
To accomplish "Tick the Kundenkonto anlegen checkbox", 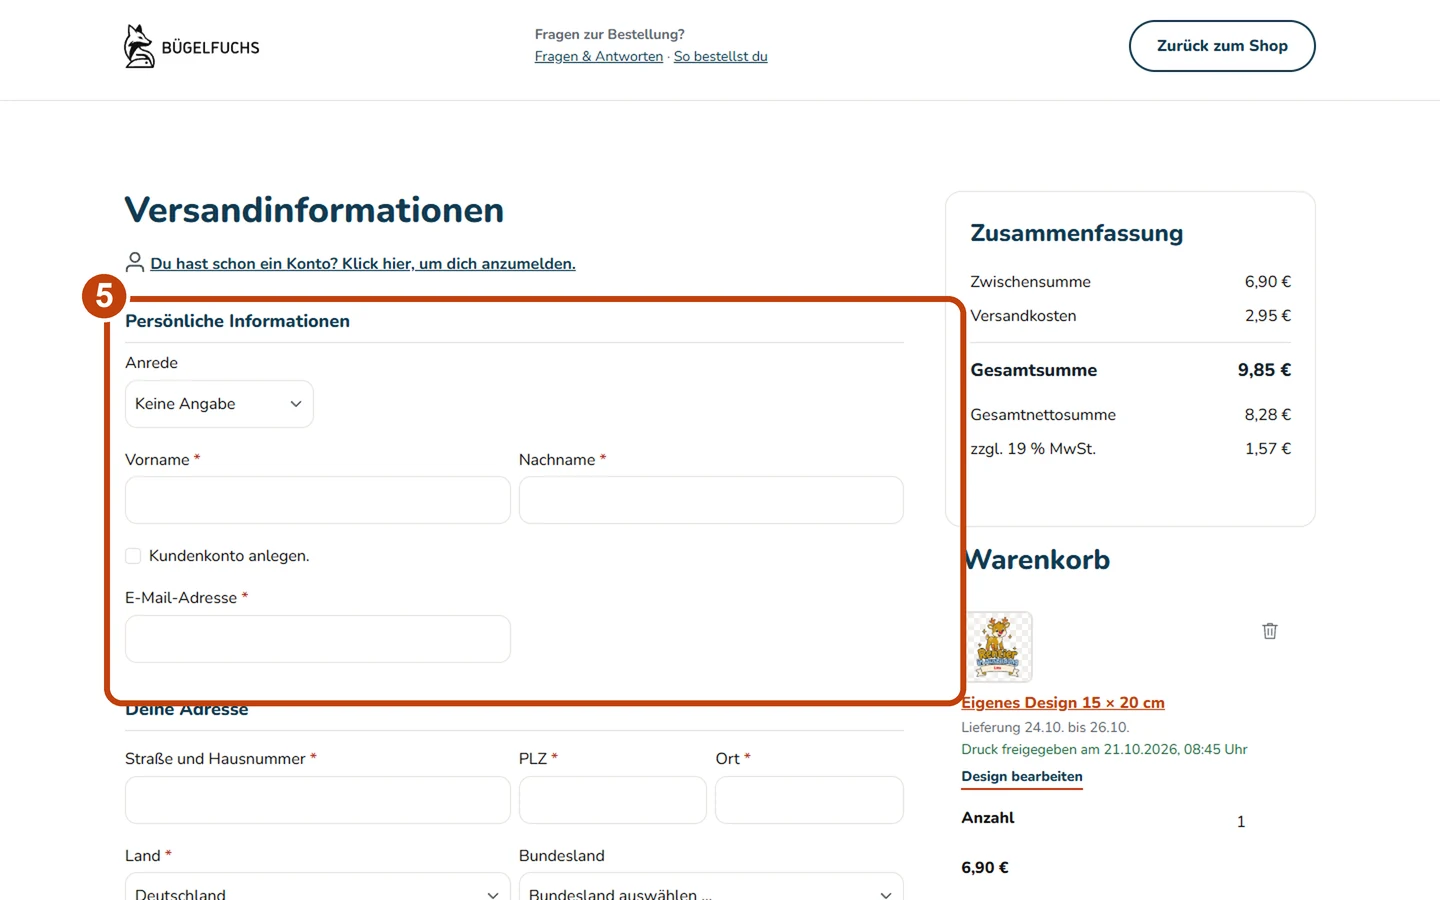I will pos(133,556).
